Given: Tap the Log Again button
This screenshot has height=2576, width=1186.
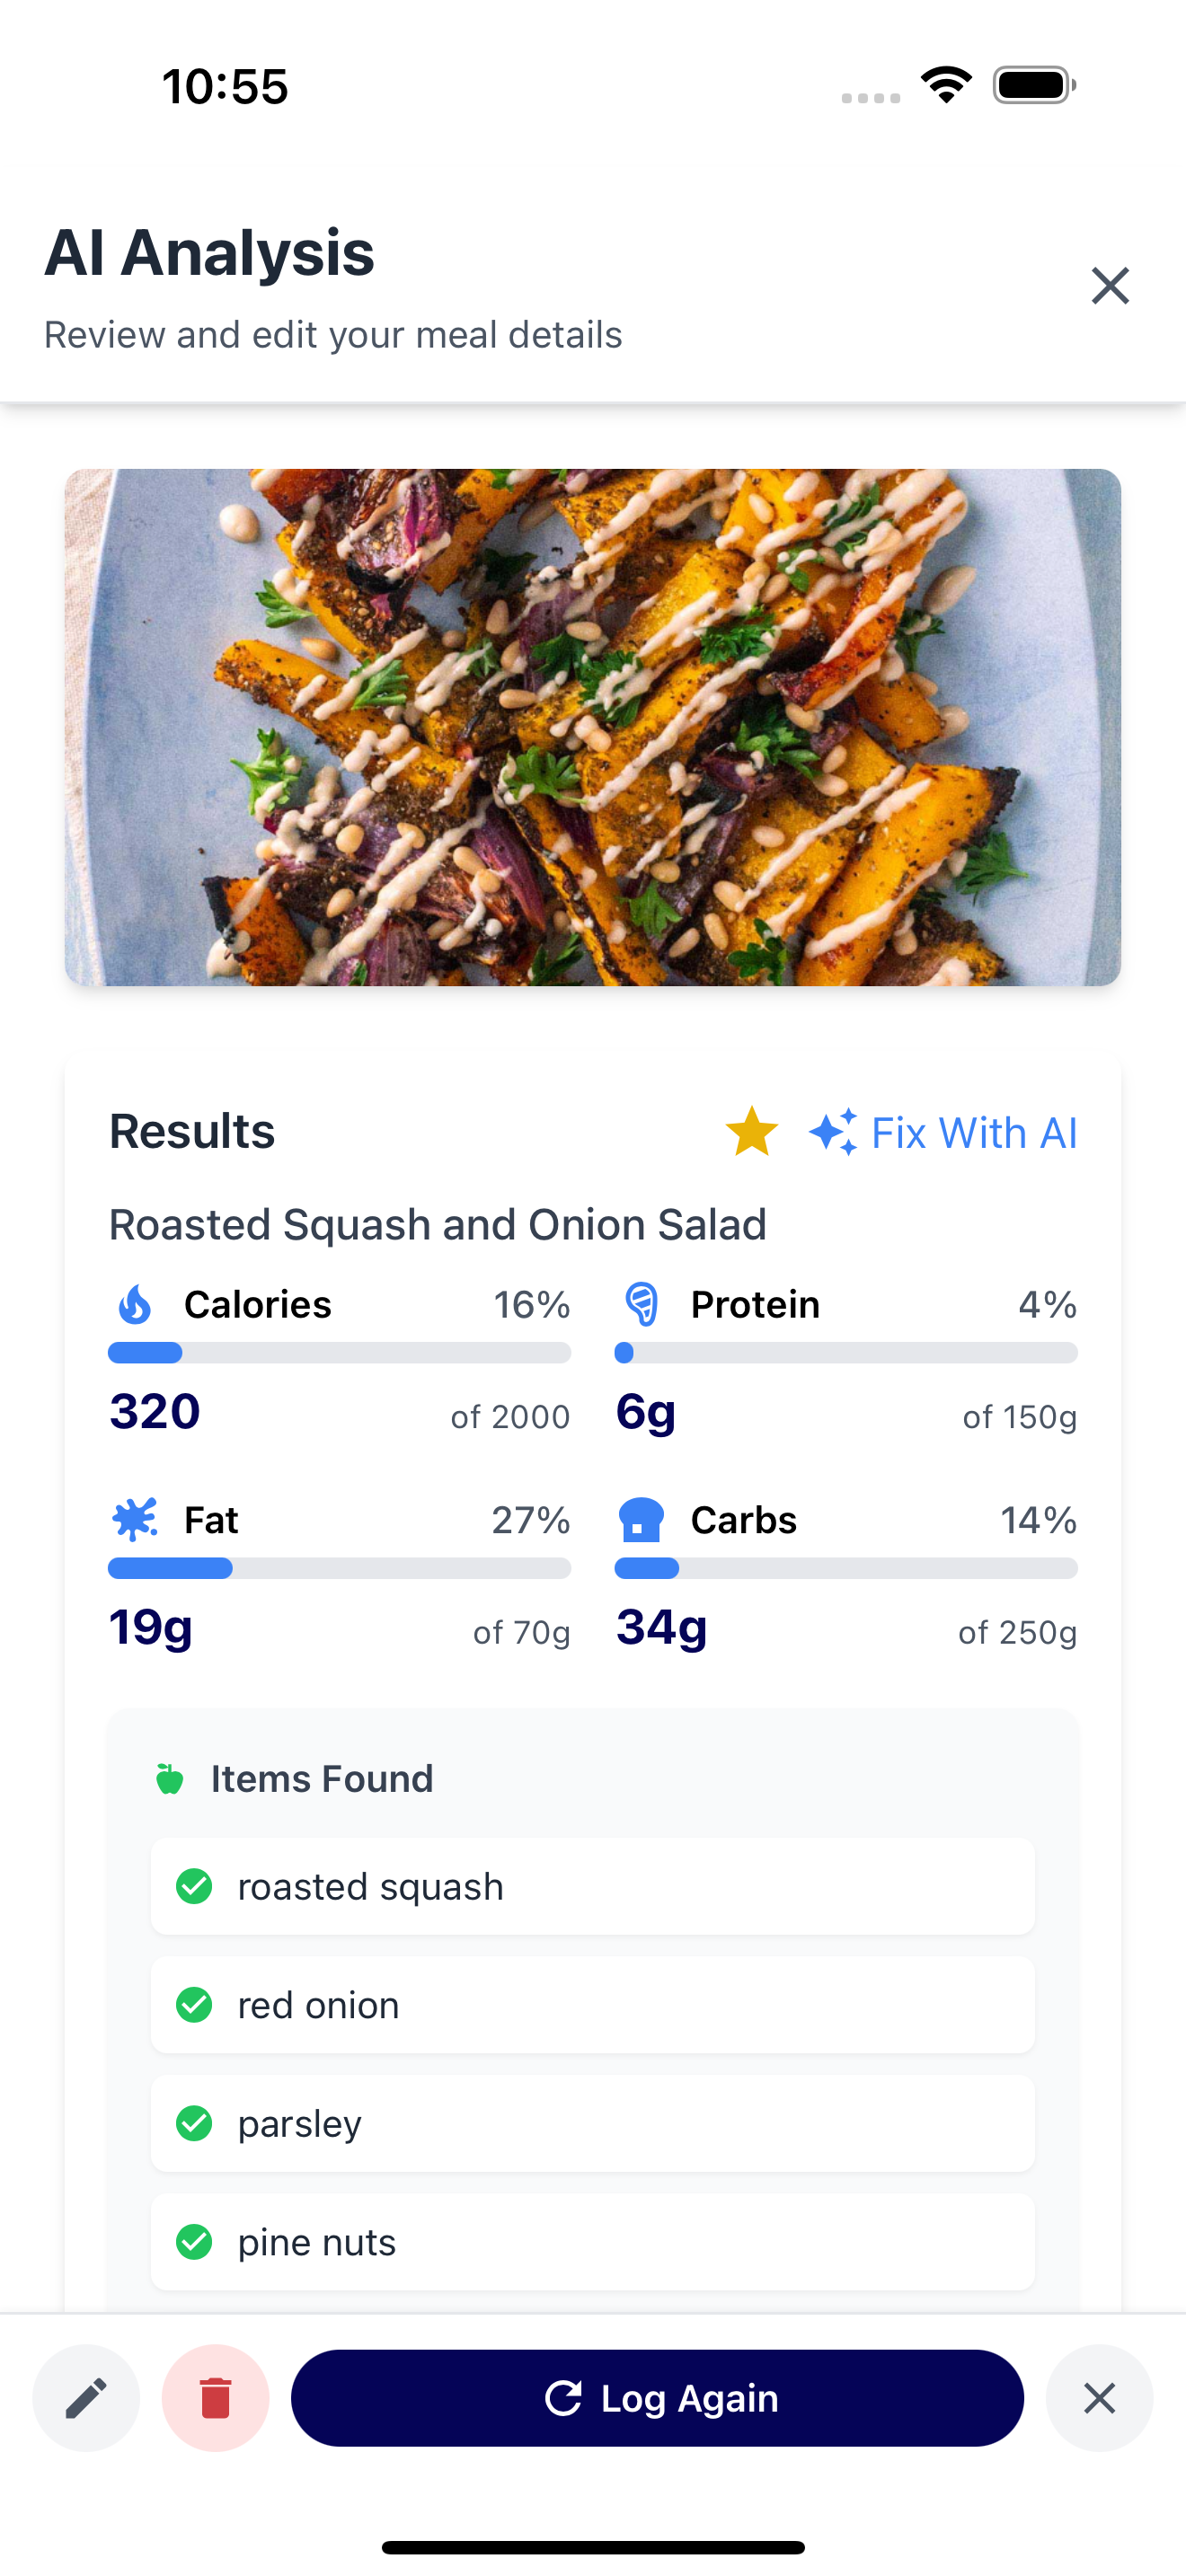Looking at the screenshot, I should (657, 2397).
